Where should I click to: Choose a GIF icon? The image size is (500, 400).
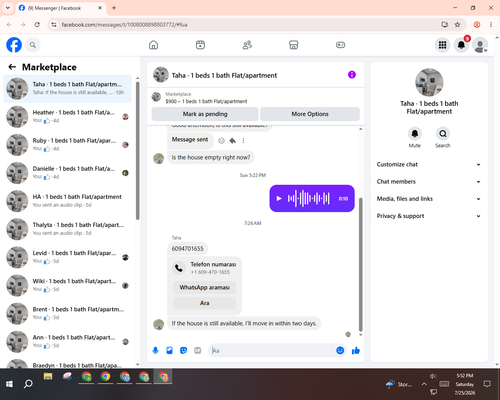[x=198, y=350]
